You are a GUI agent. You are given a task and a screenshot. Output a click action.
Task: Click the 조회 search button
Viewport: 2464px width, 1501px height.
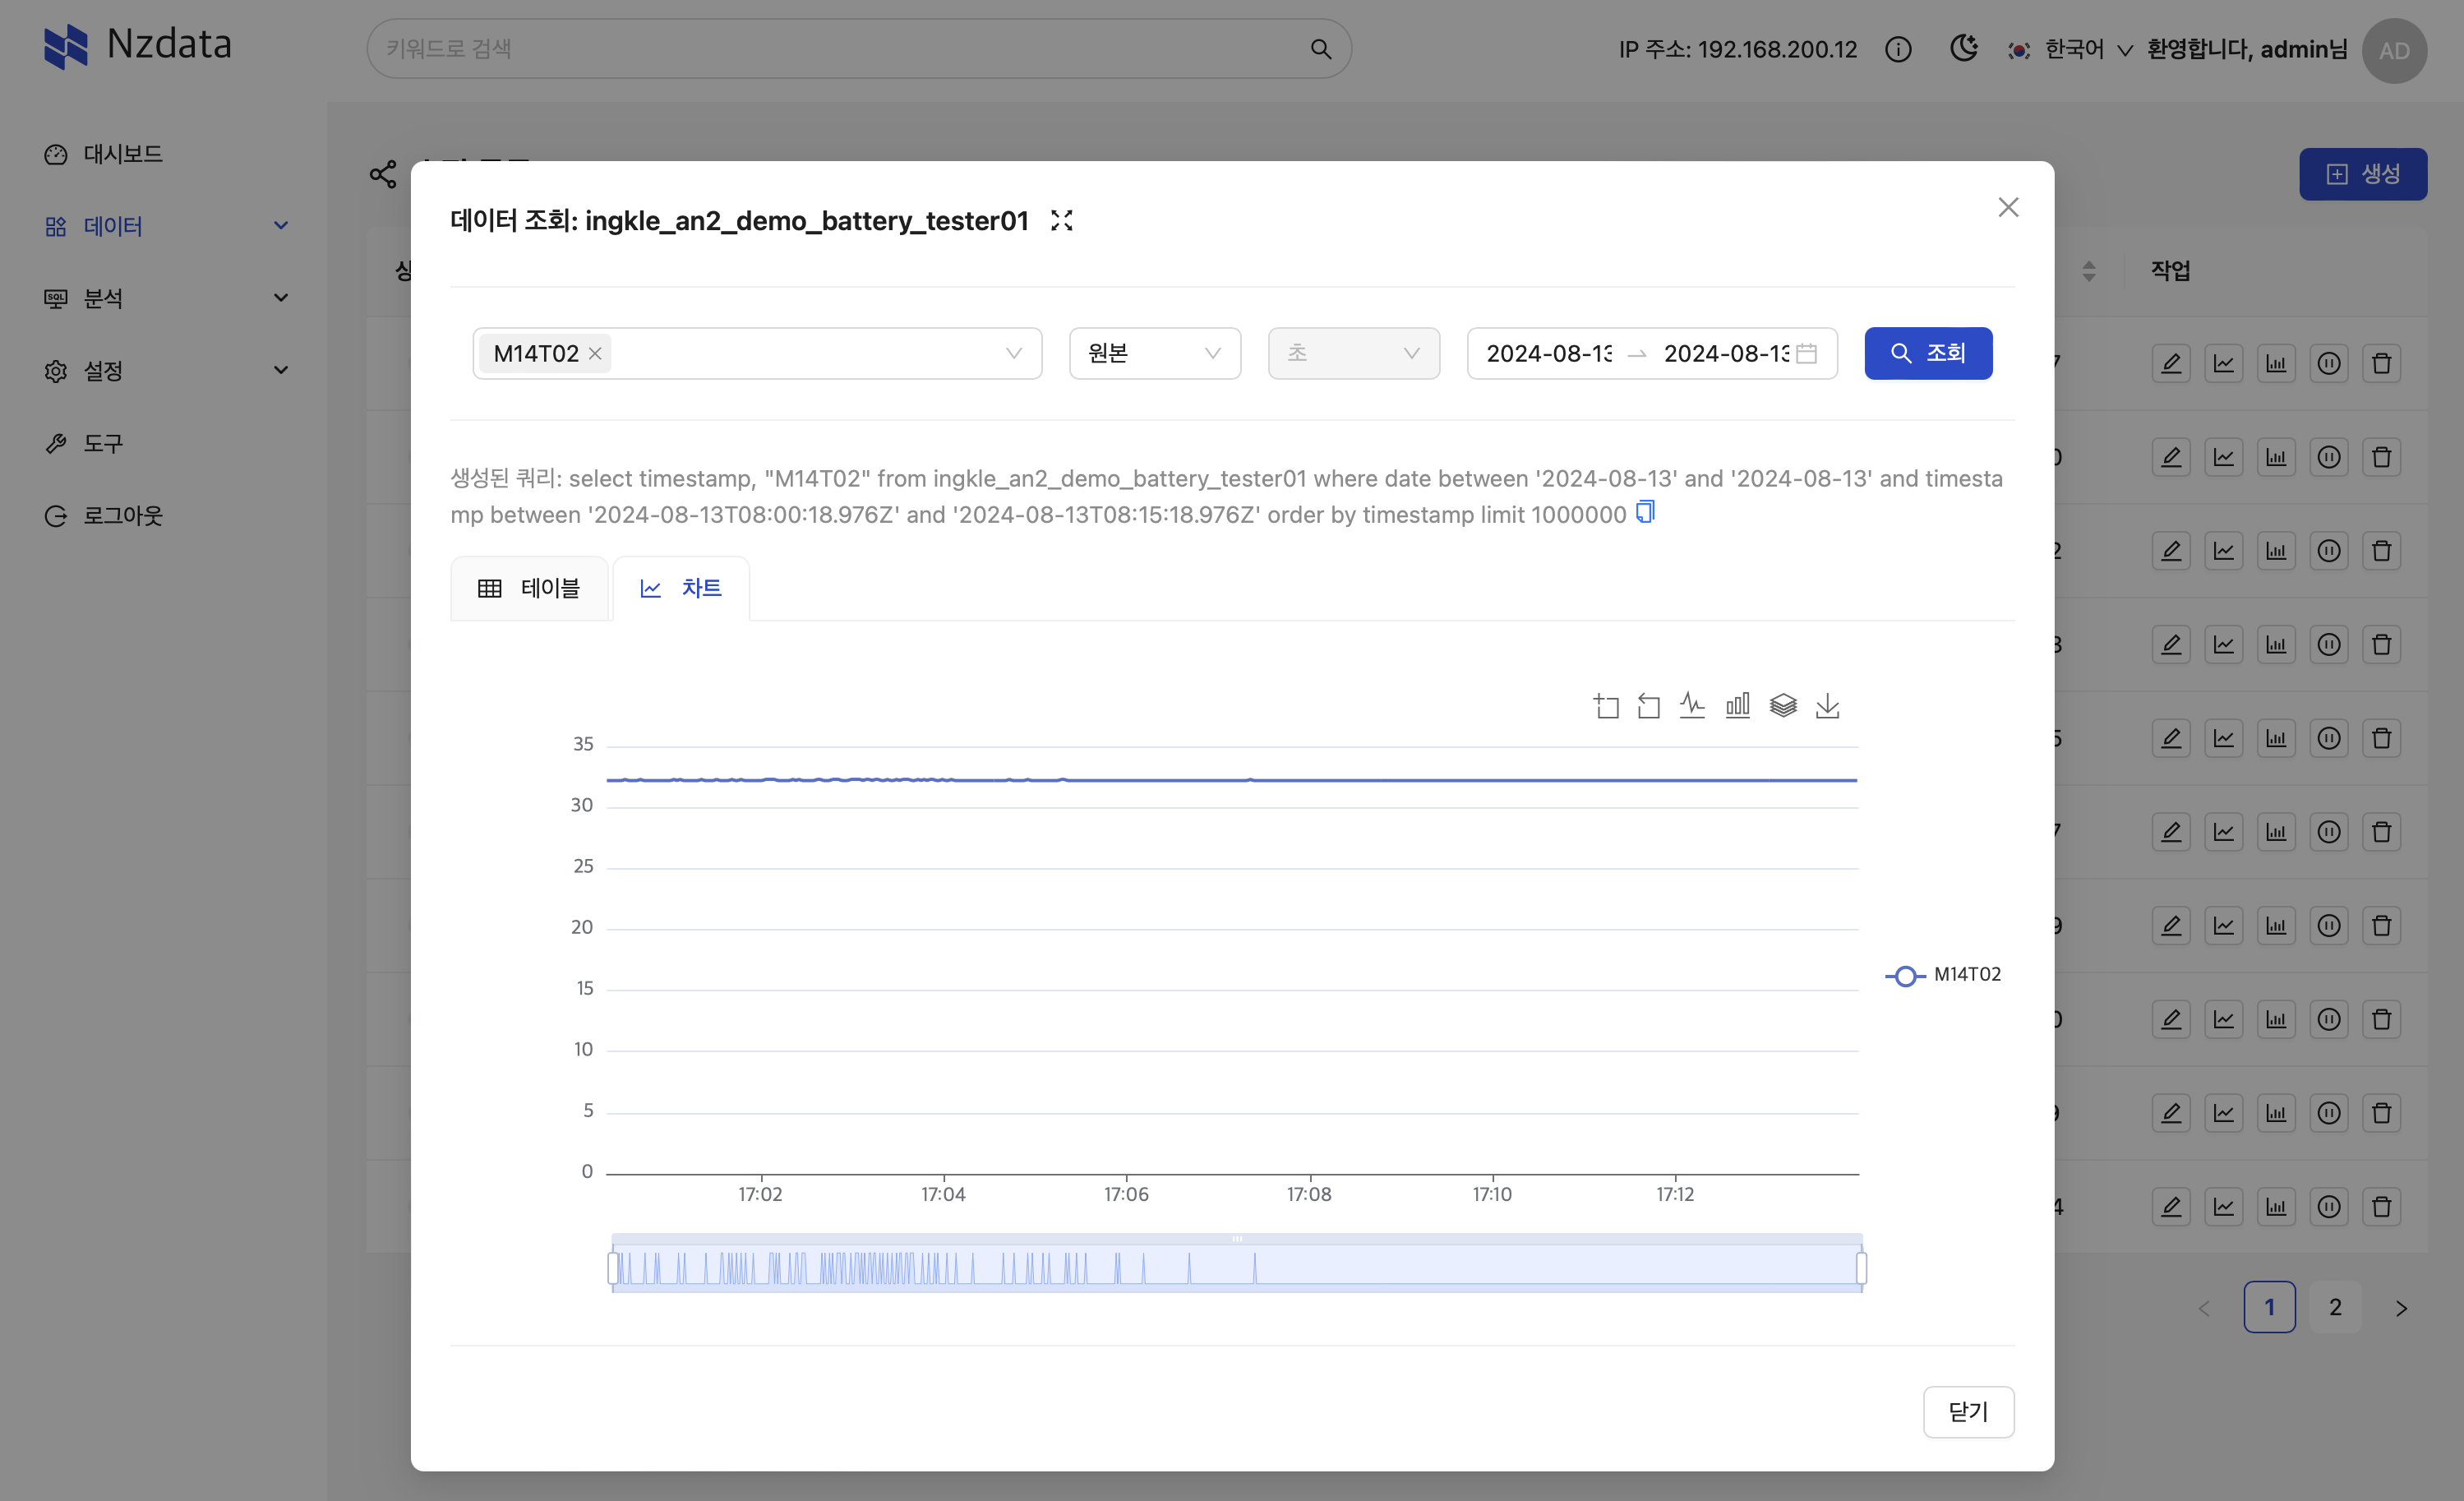pyautogui.click(x=1928, y=354)
